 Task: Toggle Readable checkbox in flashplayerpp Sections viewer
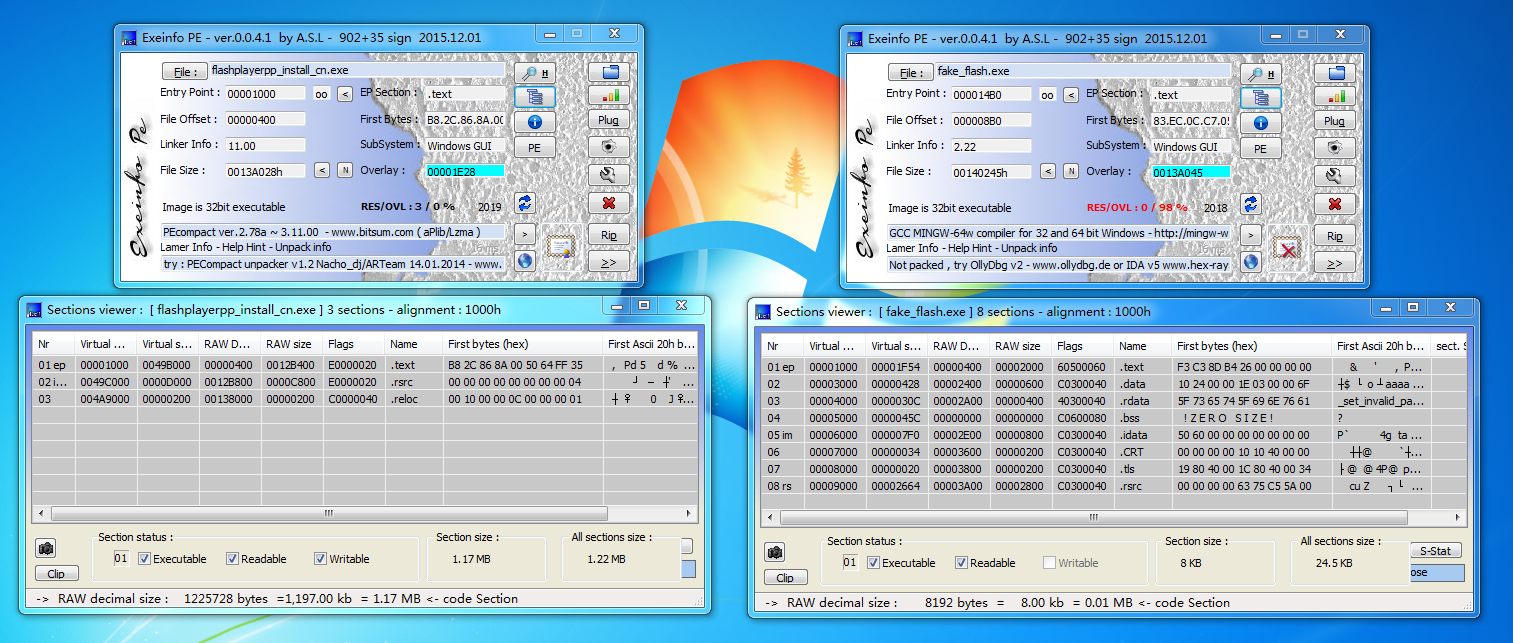pos(232,559)
